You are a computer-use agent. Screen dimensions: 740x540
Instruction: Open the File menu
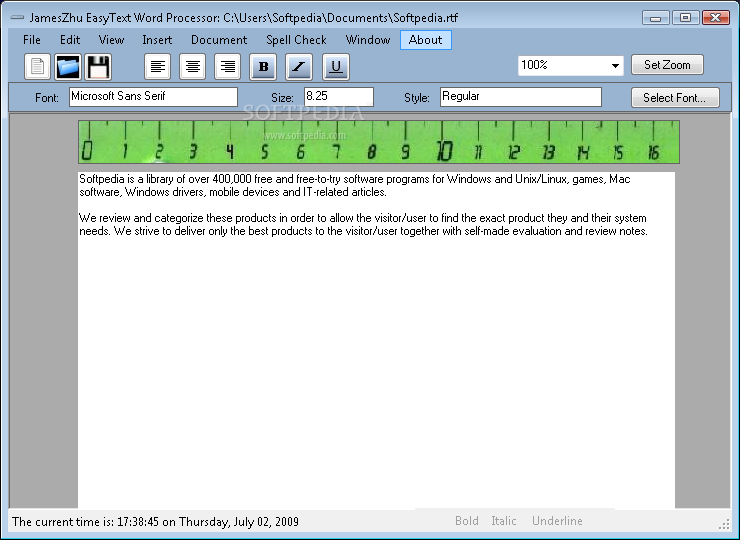point(32,40)
